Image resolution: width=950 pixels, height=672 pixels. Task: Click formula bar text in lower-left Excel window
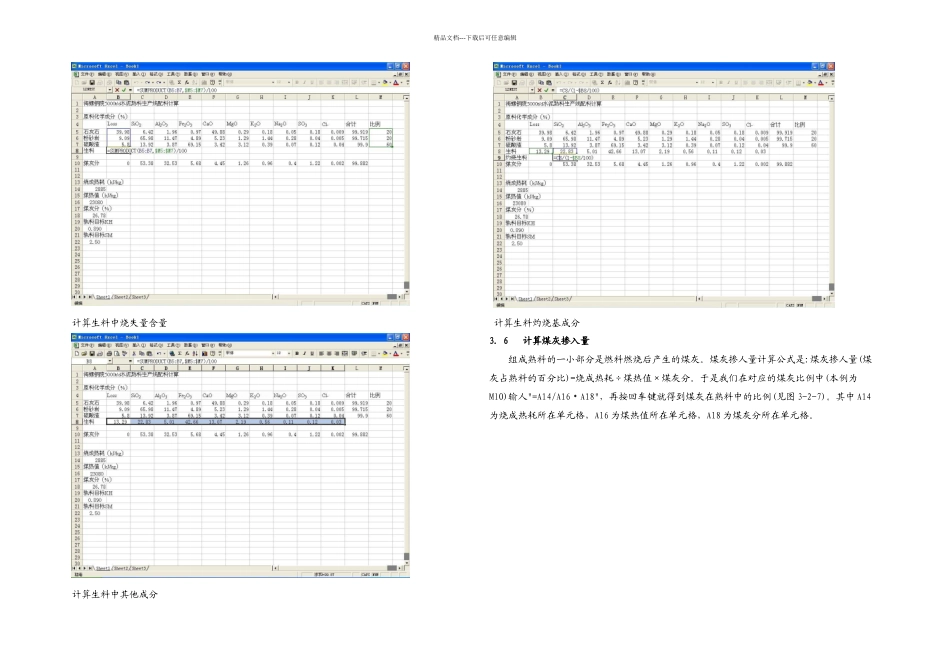point(178,361)
